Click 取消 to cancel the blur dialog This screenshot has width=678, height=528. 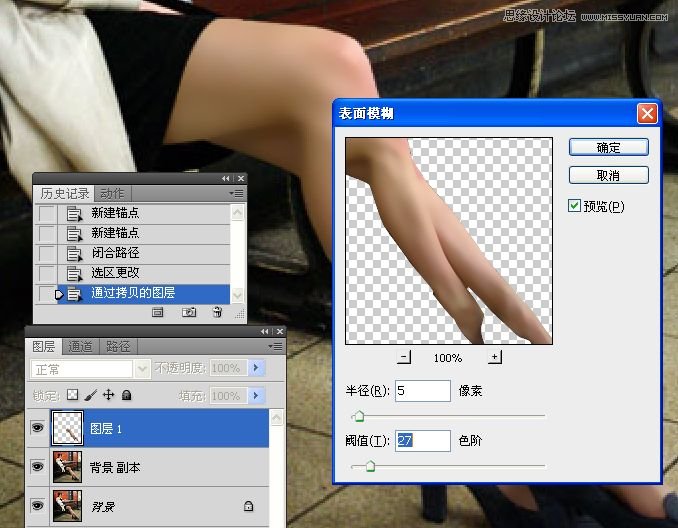[608, 175]
